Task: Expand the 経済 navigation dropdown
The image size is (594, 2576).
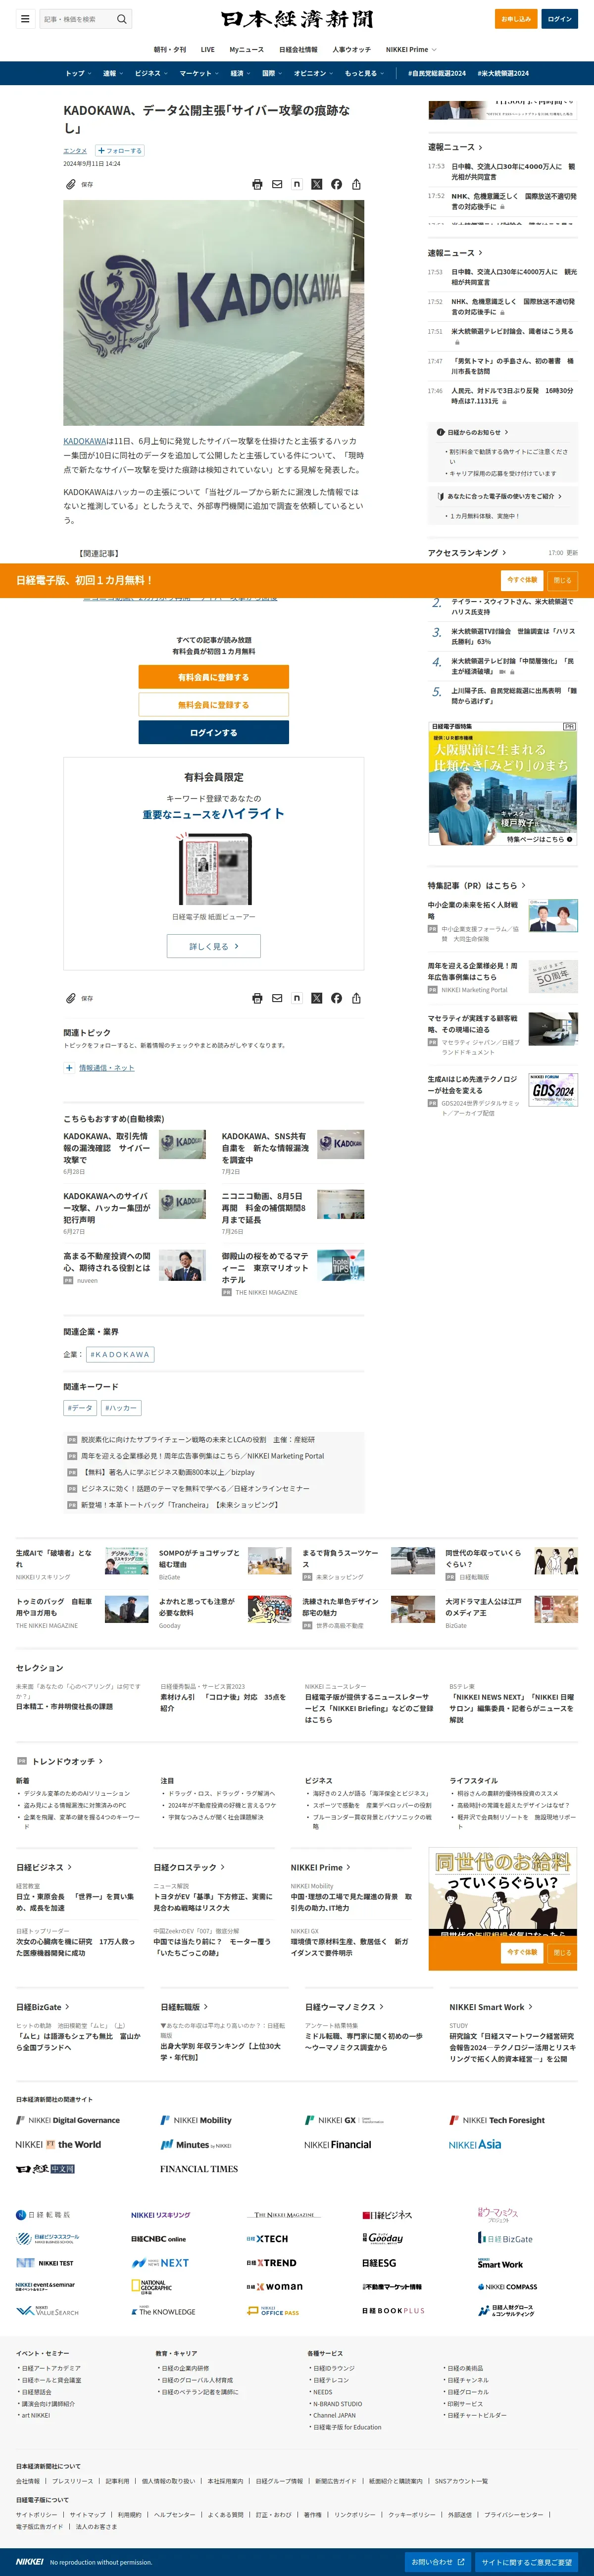Action: (x=240, y=73)
